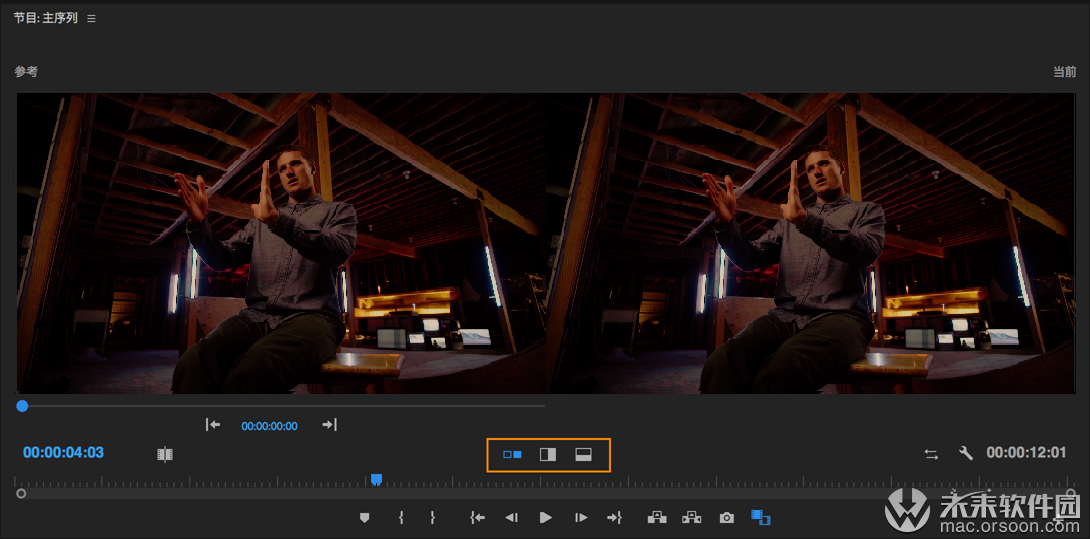The image size is (1090, 539).
Task: Select side by side comparison layout
Action: tap(512, 455)
